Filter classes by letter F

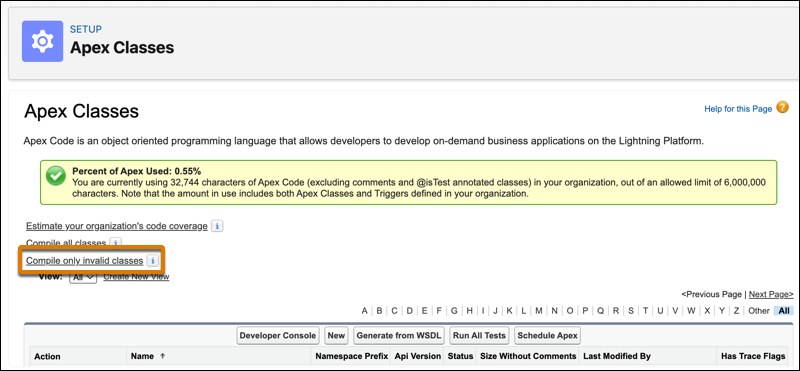[439, 311]
